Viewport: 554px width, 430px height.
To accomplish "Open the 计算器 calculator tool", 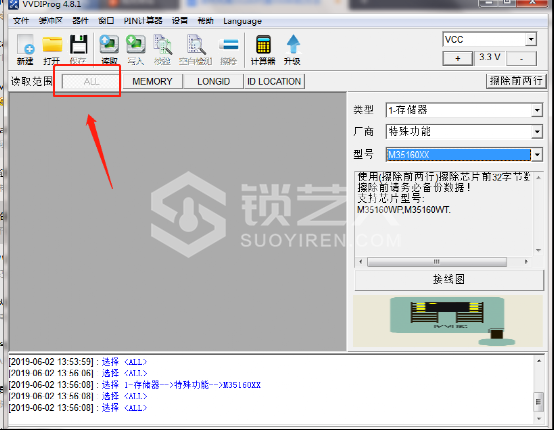I will (x=263, y=49).
